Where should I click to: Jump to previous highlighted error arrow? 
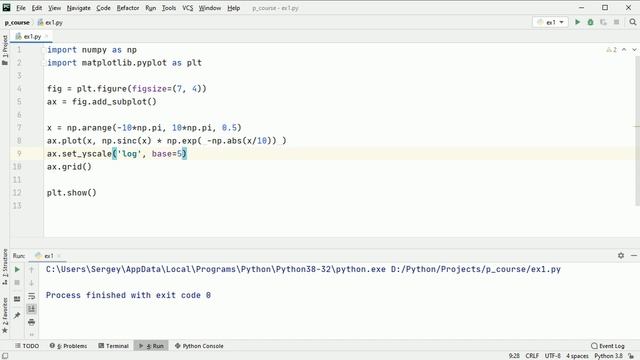pyautogui.click(x=624, y=50)
